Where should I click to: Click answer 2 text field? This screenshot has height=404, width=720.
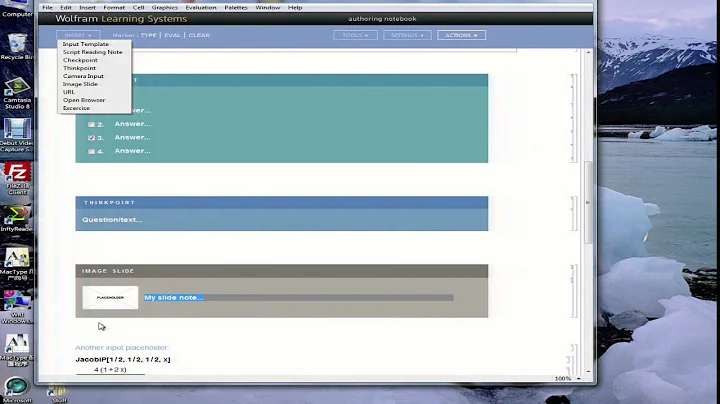[133, 124]
